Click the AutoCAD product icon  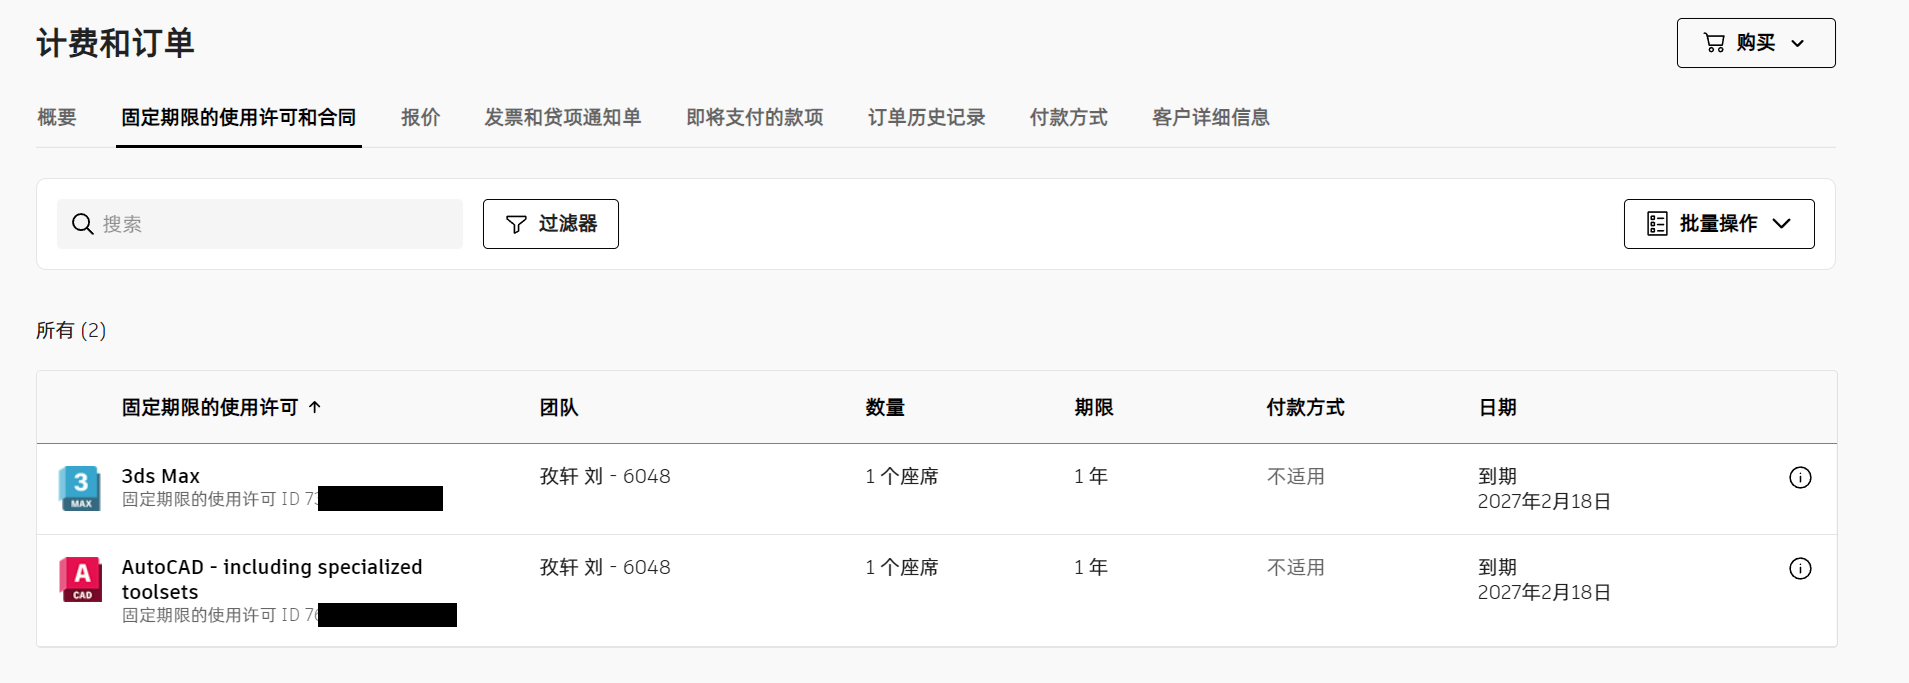(x=80, y=579)
